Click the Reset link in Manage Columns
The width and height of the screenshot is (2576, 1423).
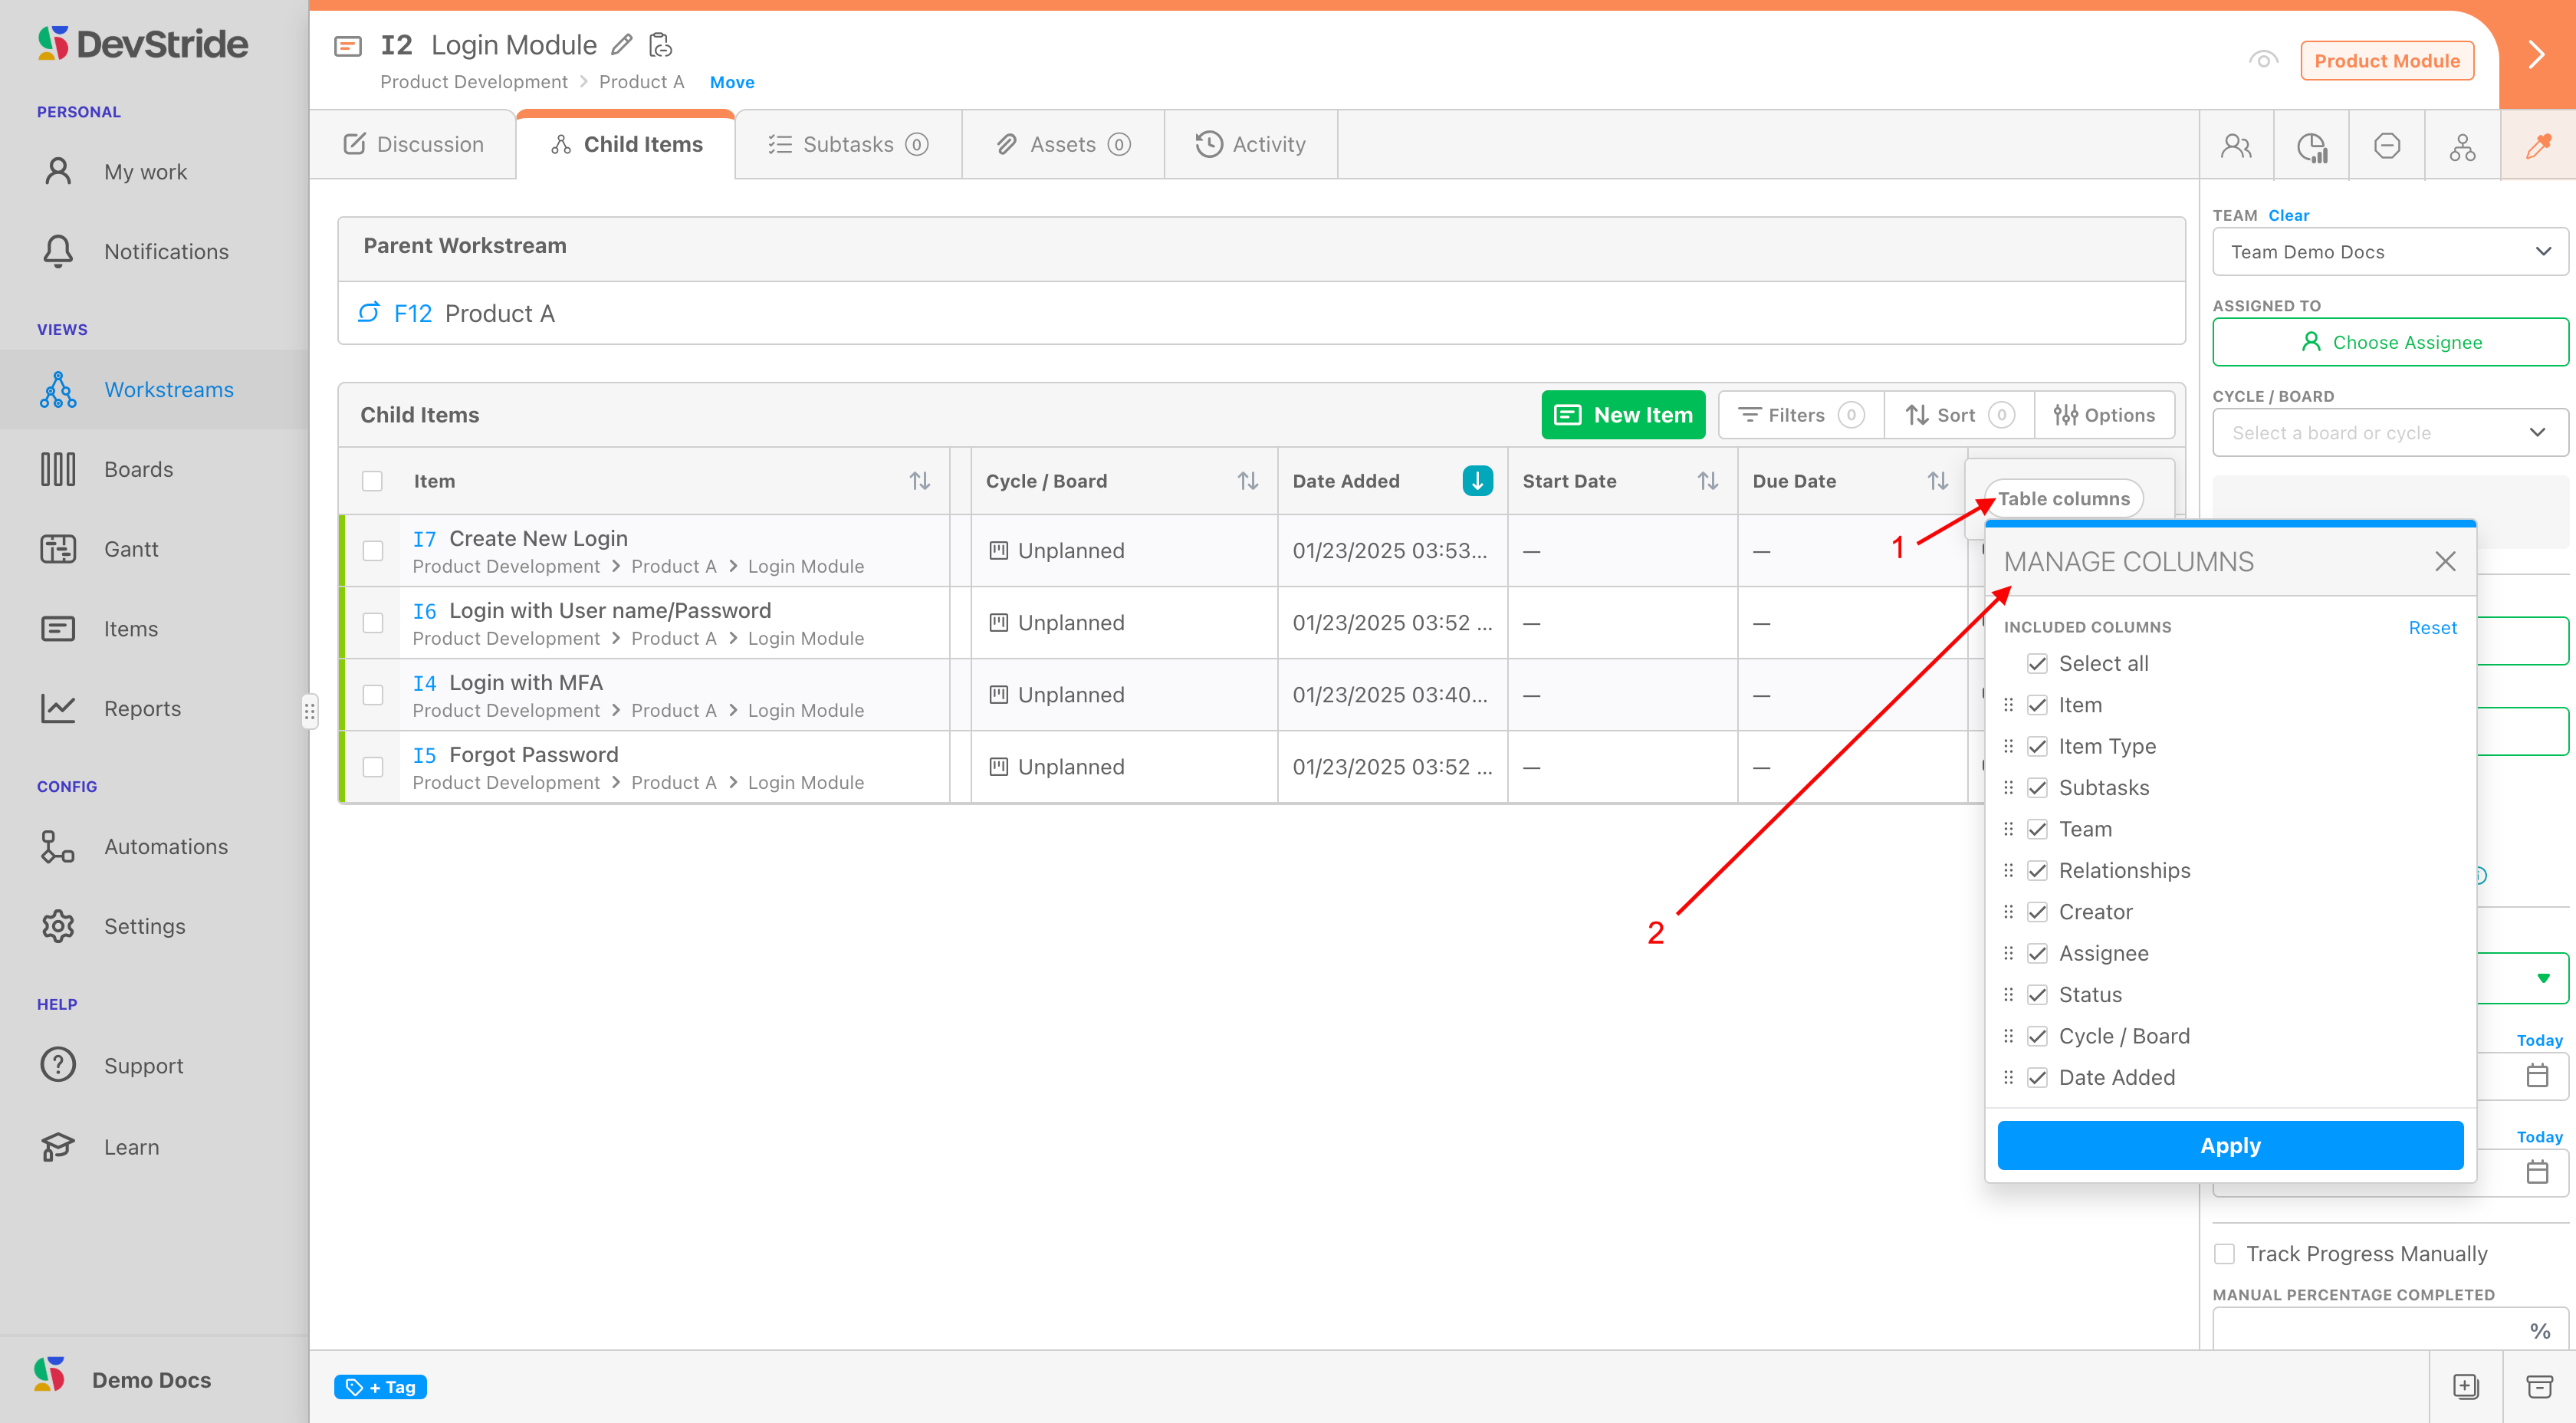[2432, 628]
